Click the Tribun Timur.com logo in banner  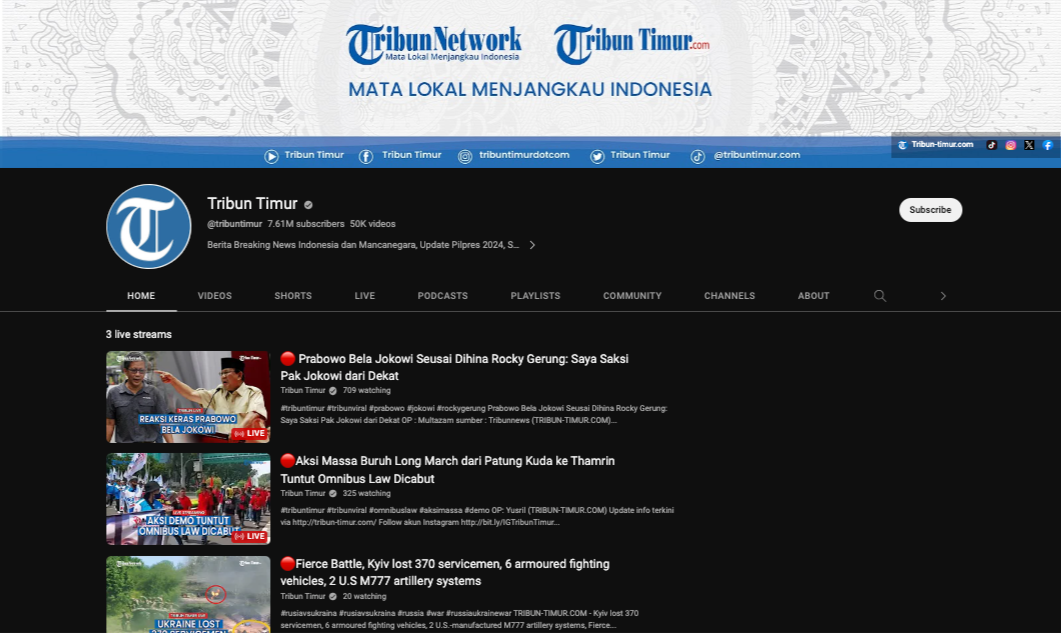[632, 44]
